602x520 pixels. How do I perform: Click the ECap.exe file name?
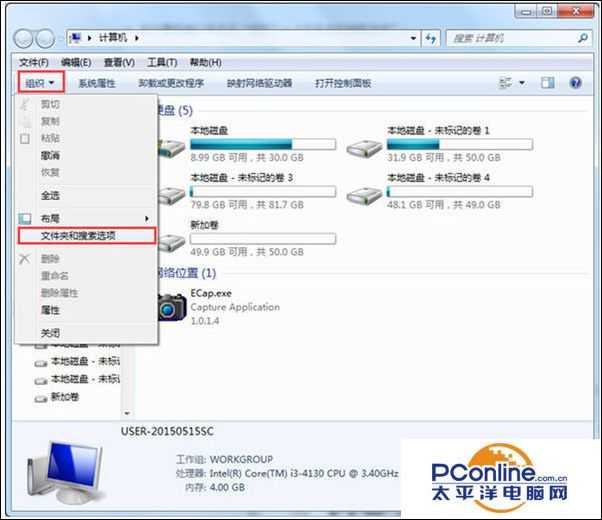point(211,293)
